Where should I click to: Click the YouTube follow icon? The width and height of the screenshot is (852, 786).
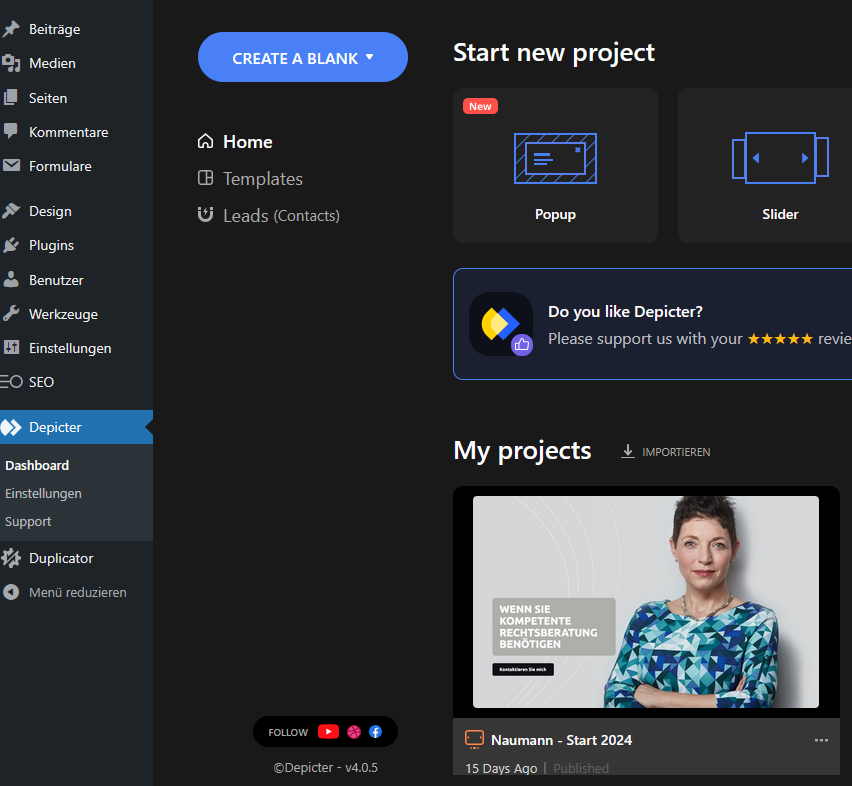point(328,732)
